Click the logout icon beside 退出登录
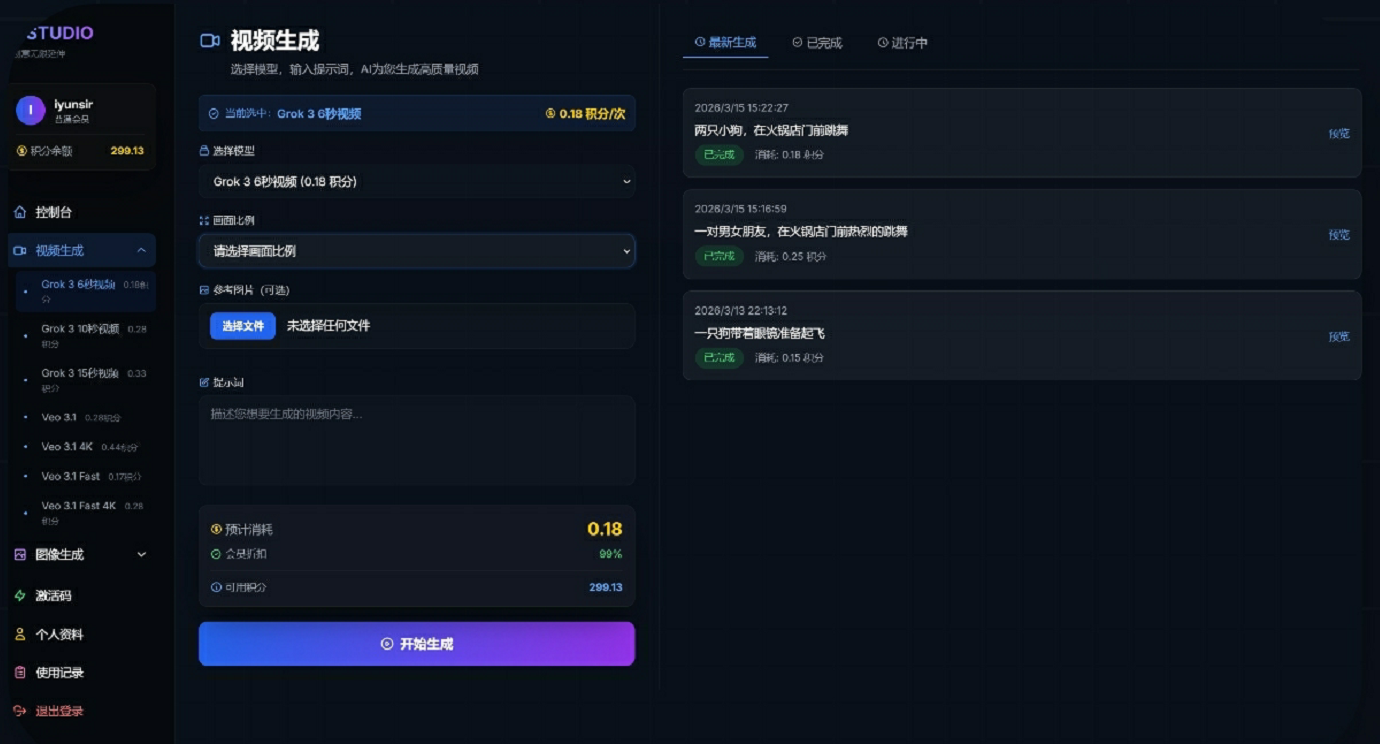1380x744 pixels. point(20,711)
